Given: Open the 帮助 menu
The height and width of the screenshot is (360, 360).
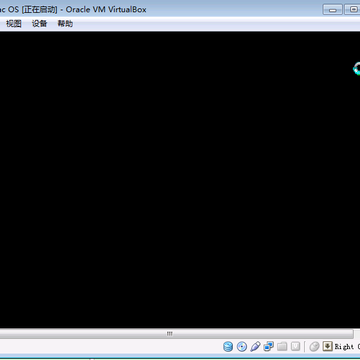Looking at the screenshot, I should [65, 24].
